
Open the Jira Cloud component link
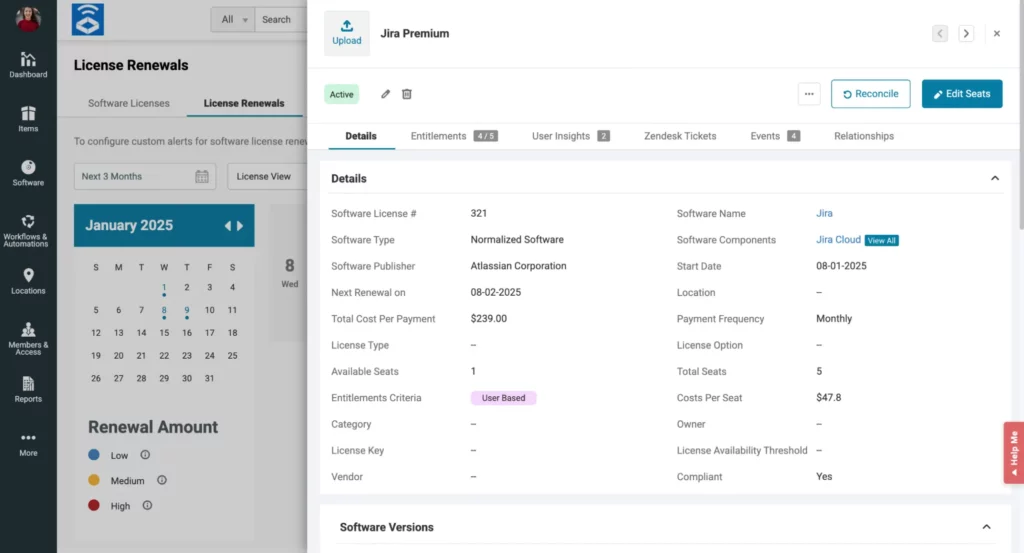pos(838,240)
